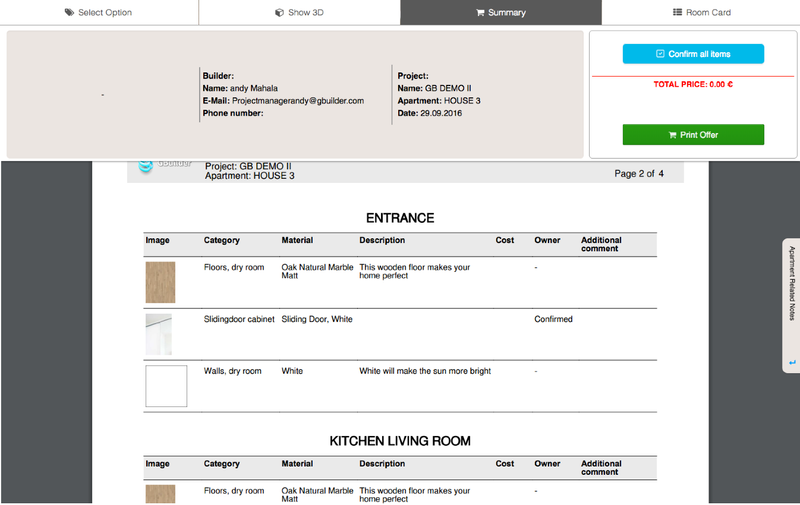Image resolution: width=800 pixels, height=505 pixels.
Task: Click Sliding Door, White material cell
Action: click(317, 319)
